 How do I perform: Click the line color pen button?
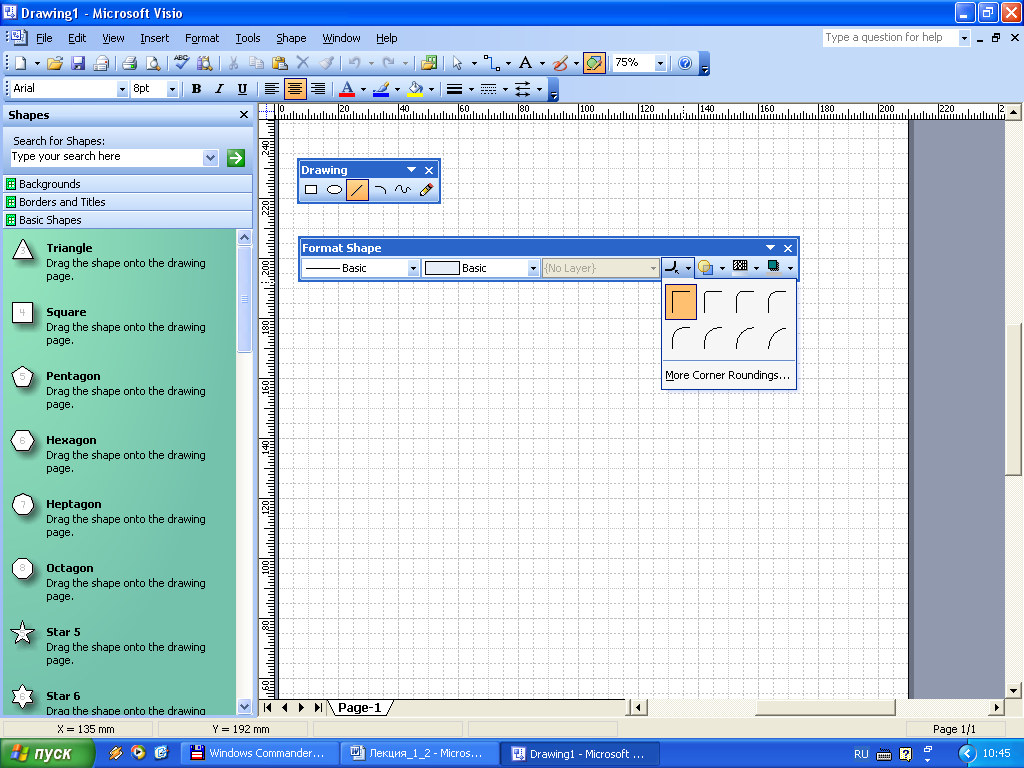(381, 89)
